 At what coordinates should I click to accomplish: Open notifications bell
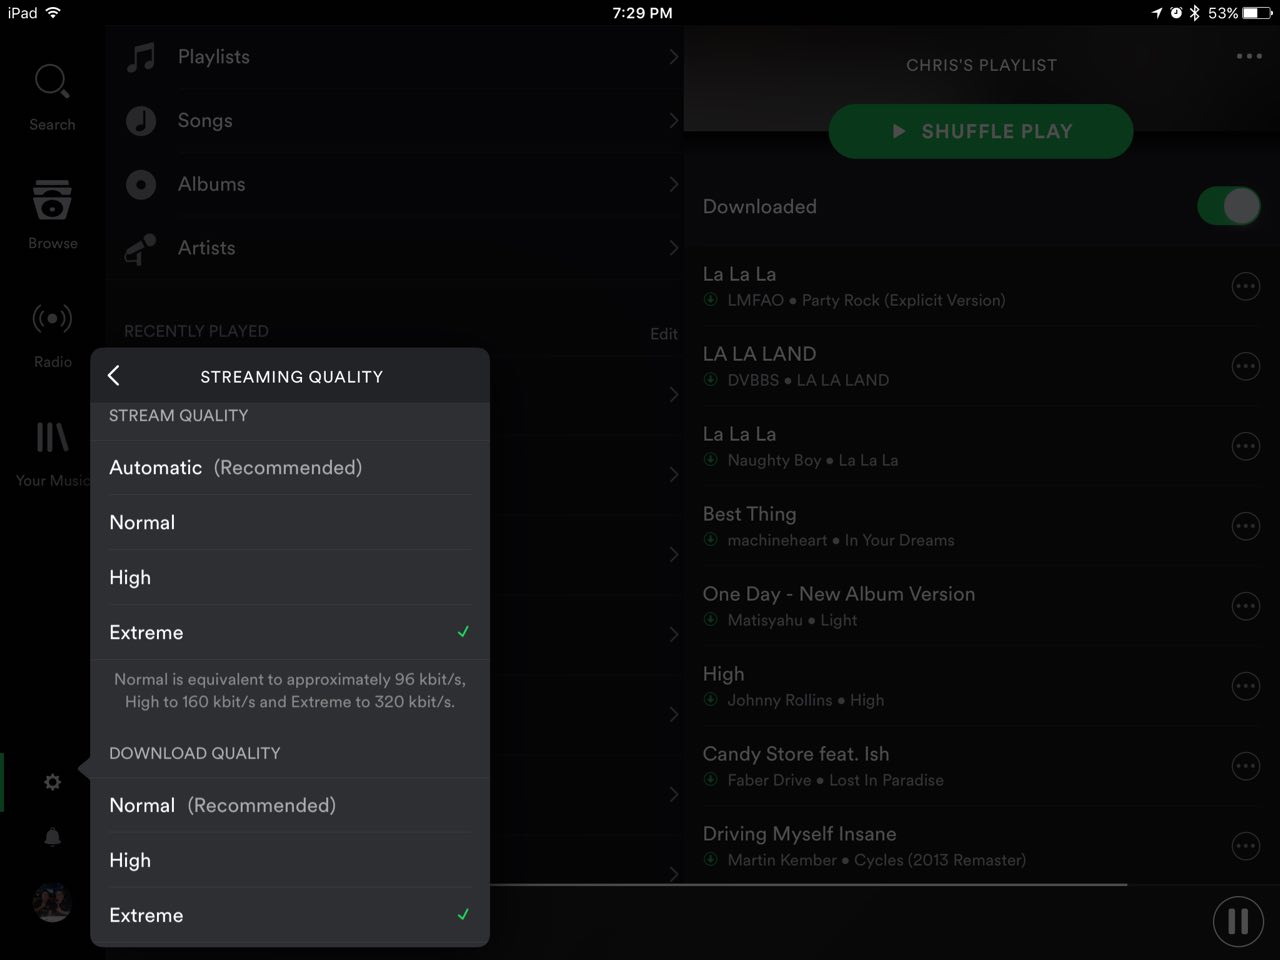(x=52, y=837)
